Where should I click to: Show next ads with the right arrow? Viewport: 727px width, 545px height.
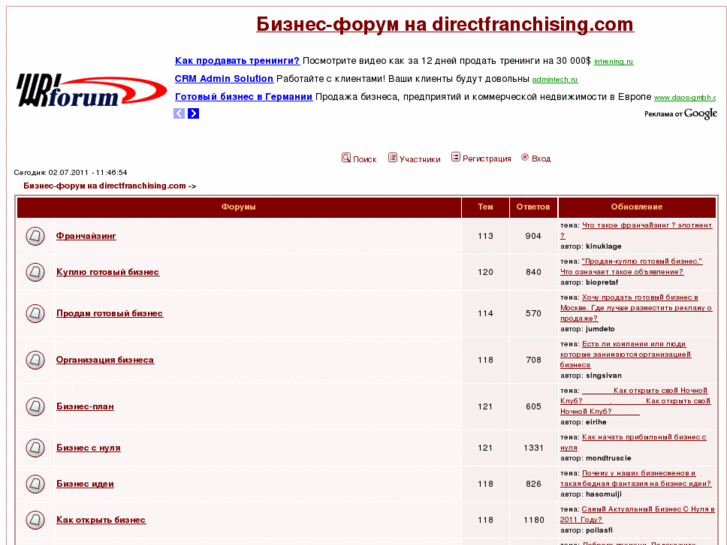(x=193, y=113)
